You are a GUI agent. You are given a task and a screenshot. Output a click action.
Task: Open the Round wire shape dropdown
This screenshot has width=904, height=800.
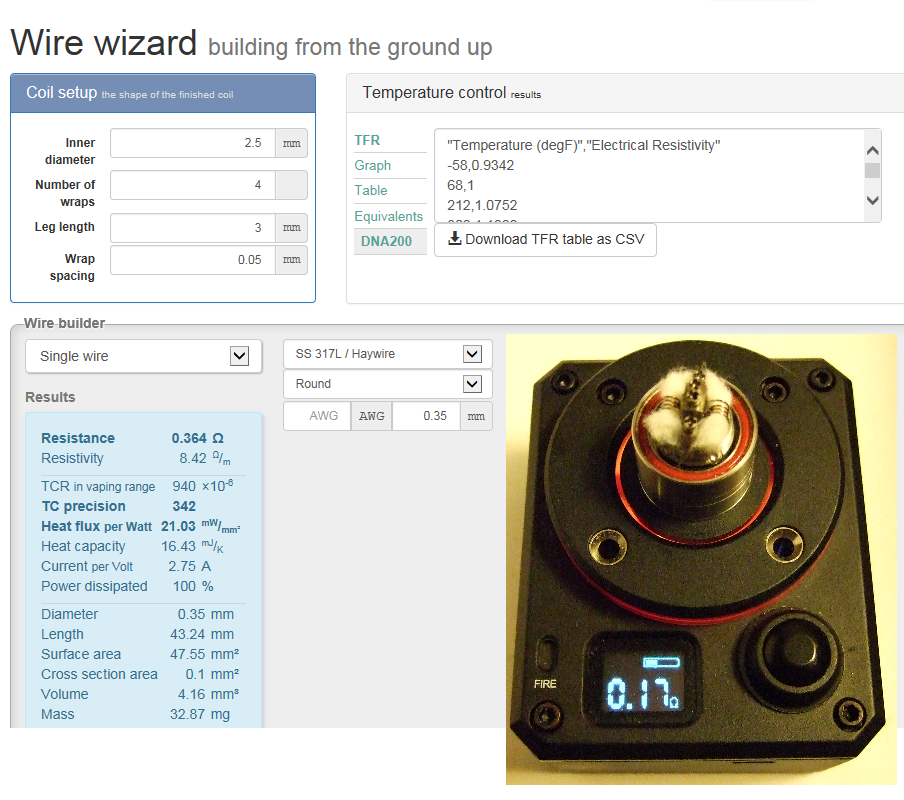point(387,384)
